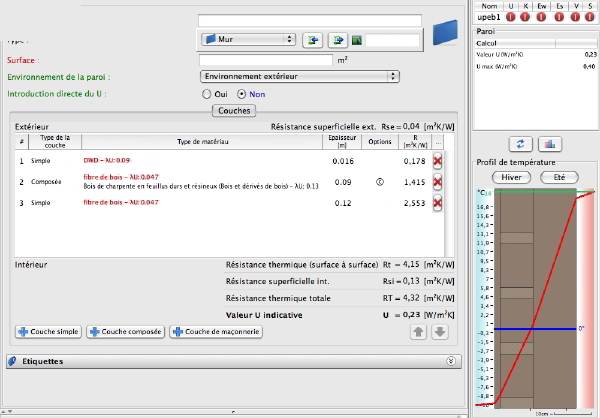Click the Surface m² input field
This screenshot has width=600, height=418.
[x=266, y=60]
